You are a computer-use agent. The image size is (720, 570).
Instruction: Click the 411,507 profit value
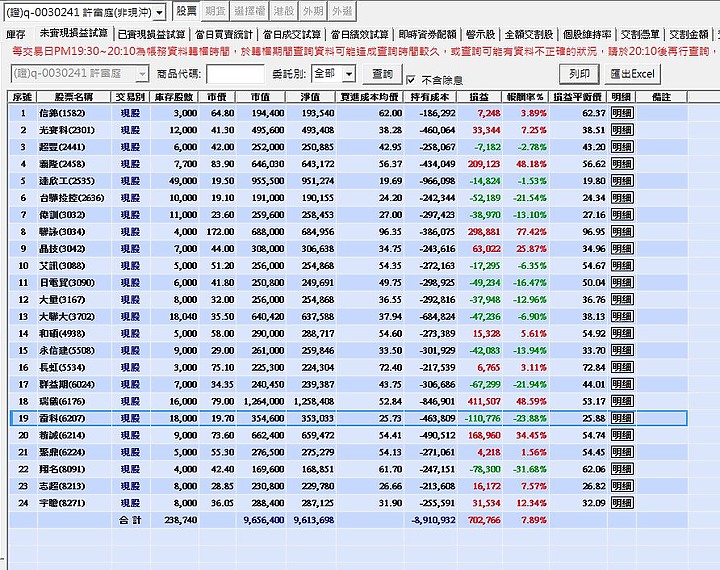(484, 401)
